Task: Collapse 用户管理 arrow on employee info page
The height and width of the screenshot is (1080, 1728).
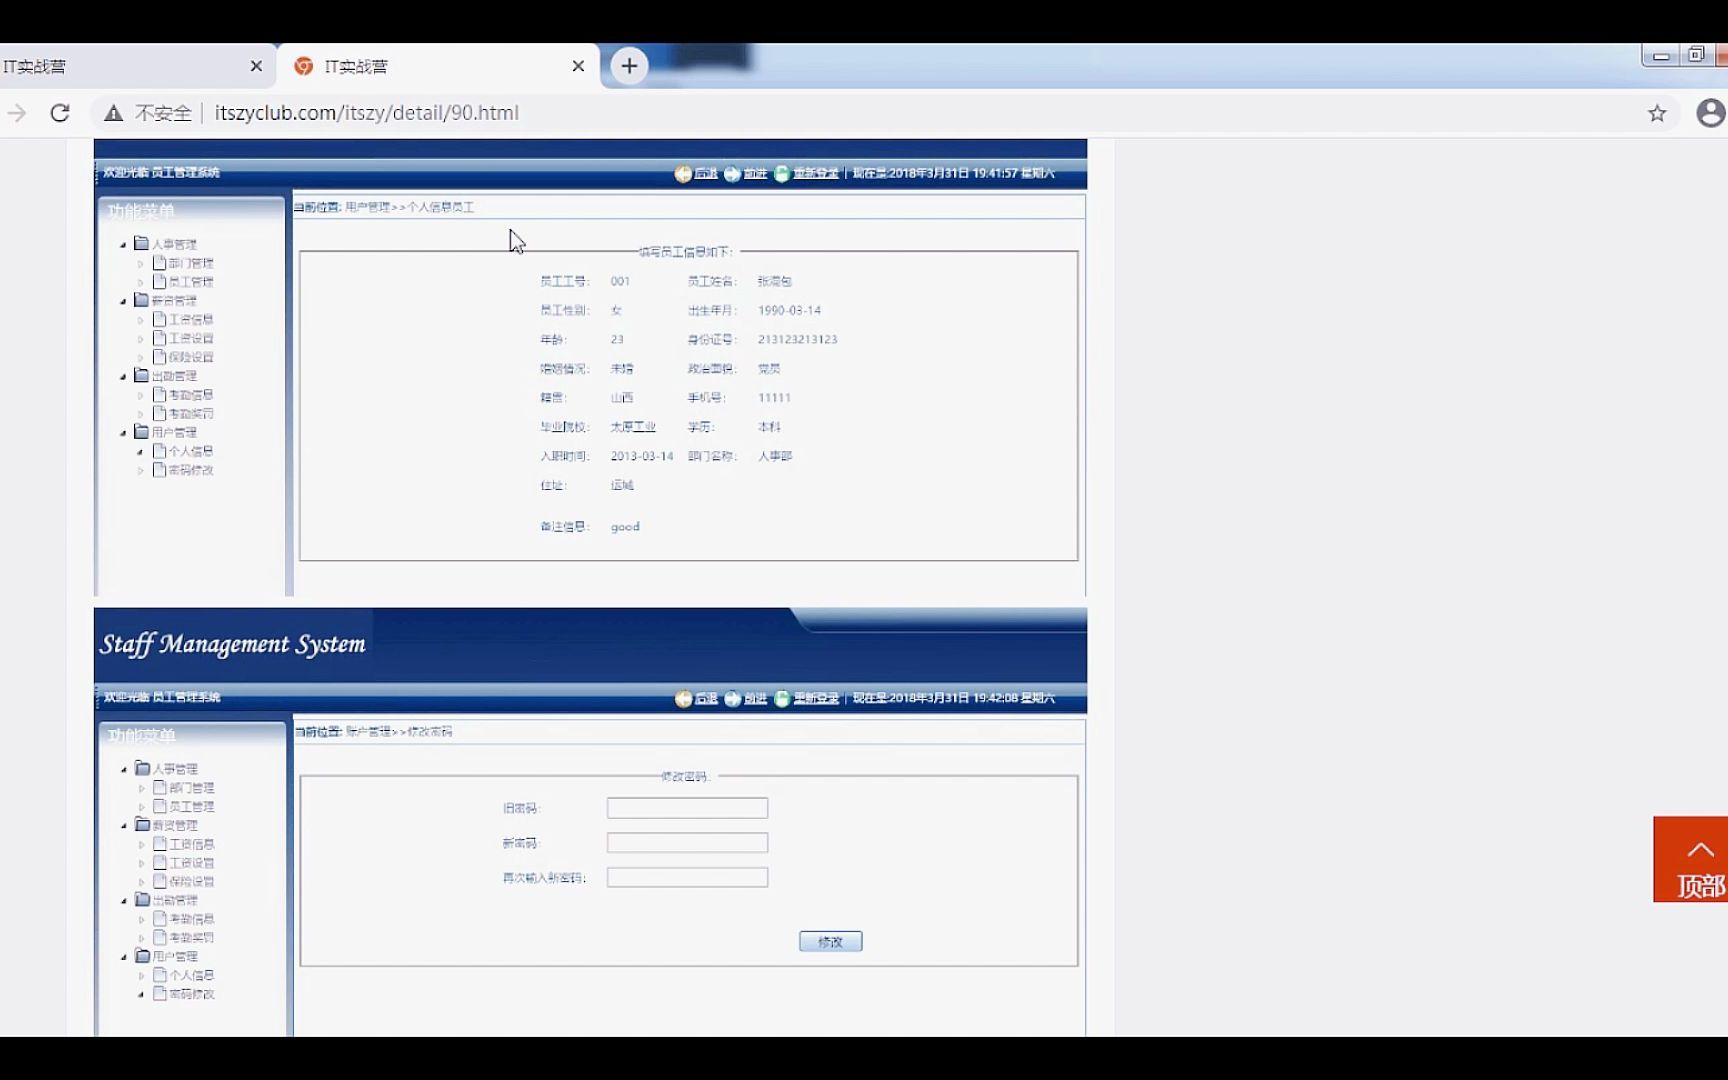Action: coord(124,433)
